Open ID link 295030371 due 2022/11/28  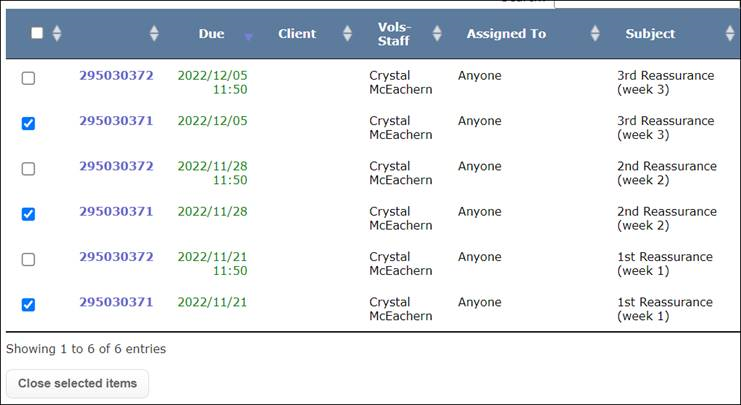pos(116,211)
